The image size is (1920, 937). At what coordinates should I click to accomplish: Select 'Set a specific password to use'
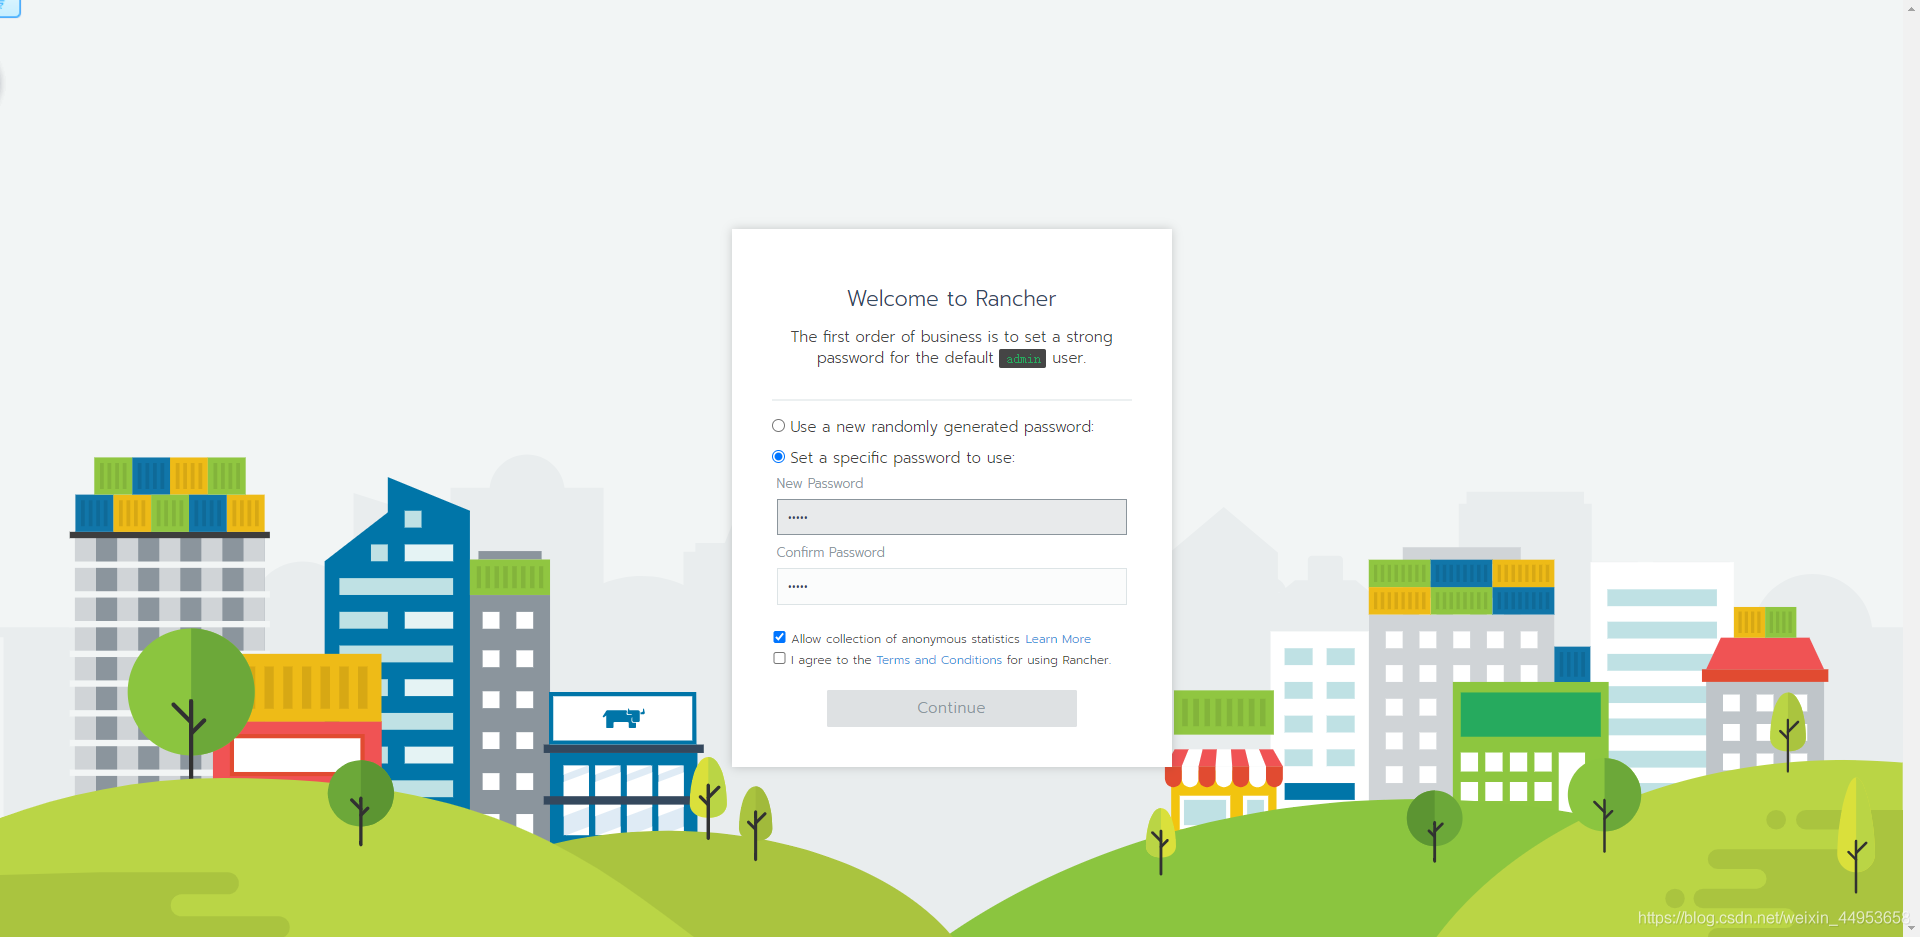pyautogui.click(x=778, y=457)
